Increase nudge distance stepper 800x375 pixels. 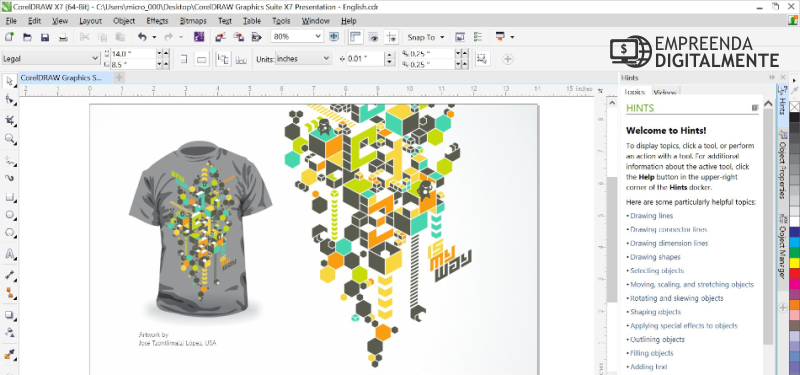point(390,56)
